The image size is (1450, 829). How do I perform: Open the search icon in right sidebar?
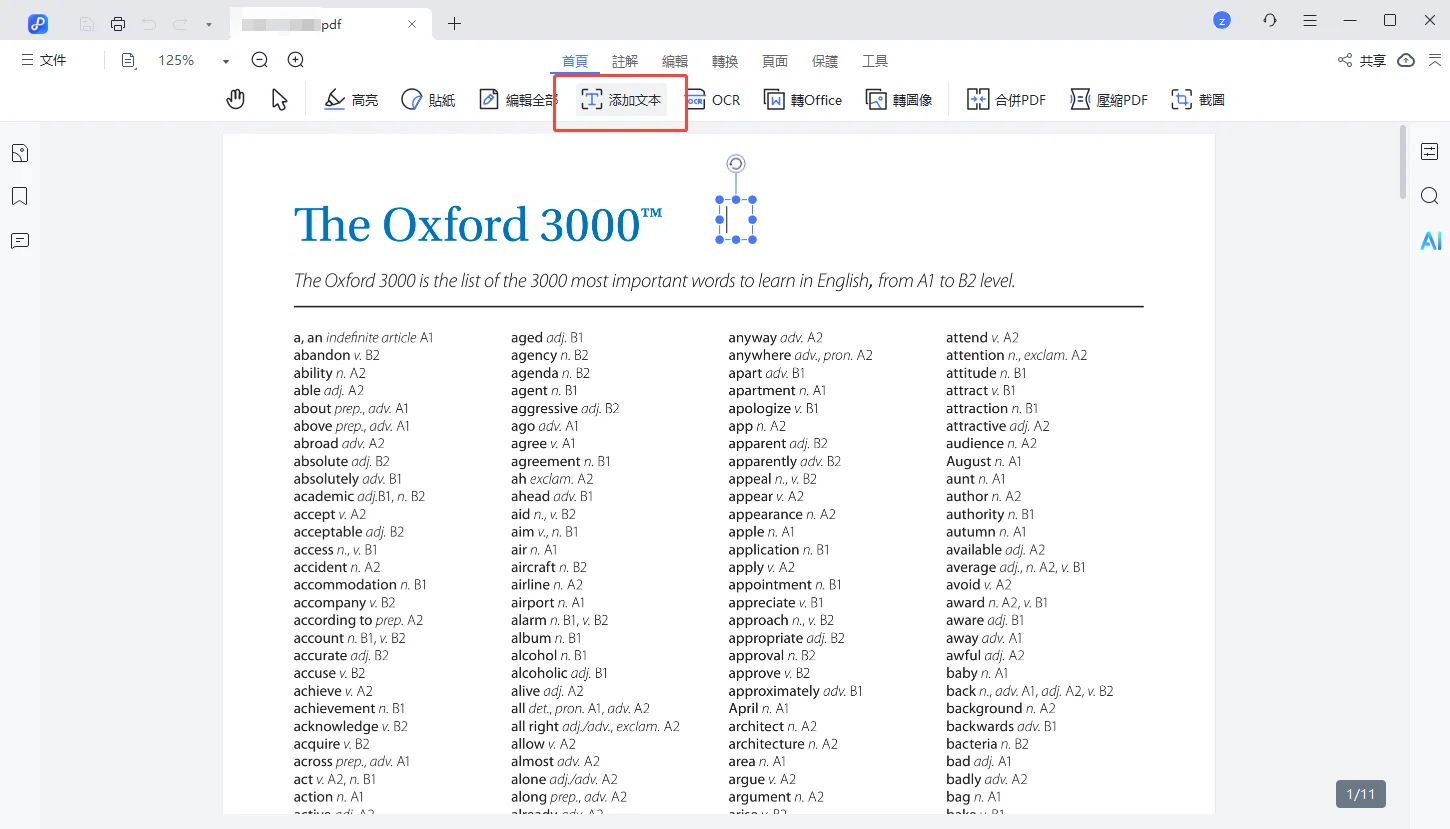click(1430, 195)
